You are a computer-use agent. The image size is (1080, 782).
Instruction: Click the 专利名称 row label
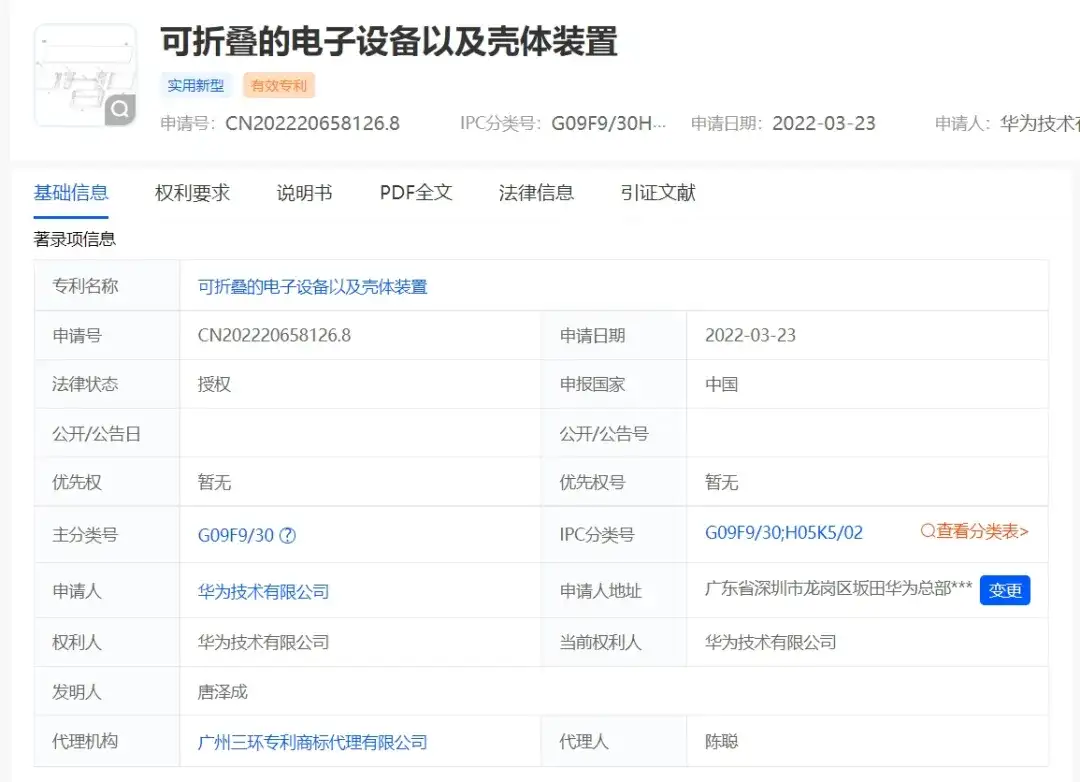(x=85, y=286)
